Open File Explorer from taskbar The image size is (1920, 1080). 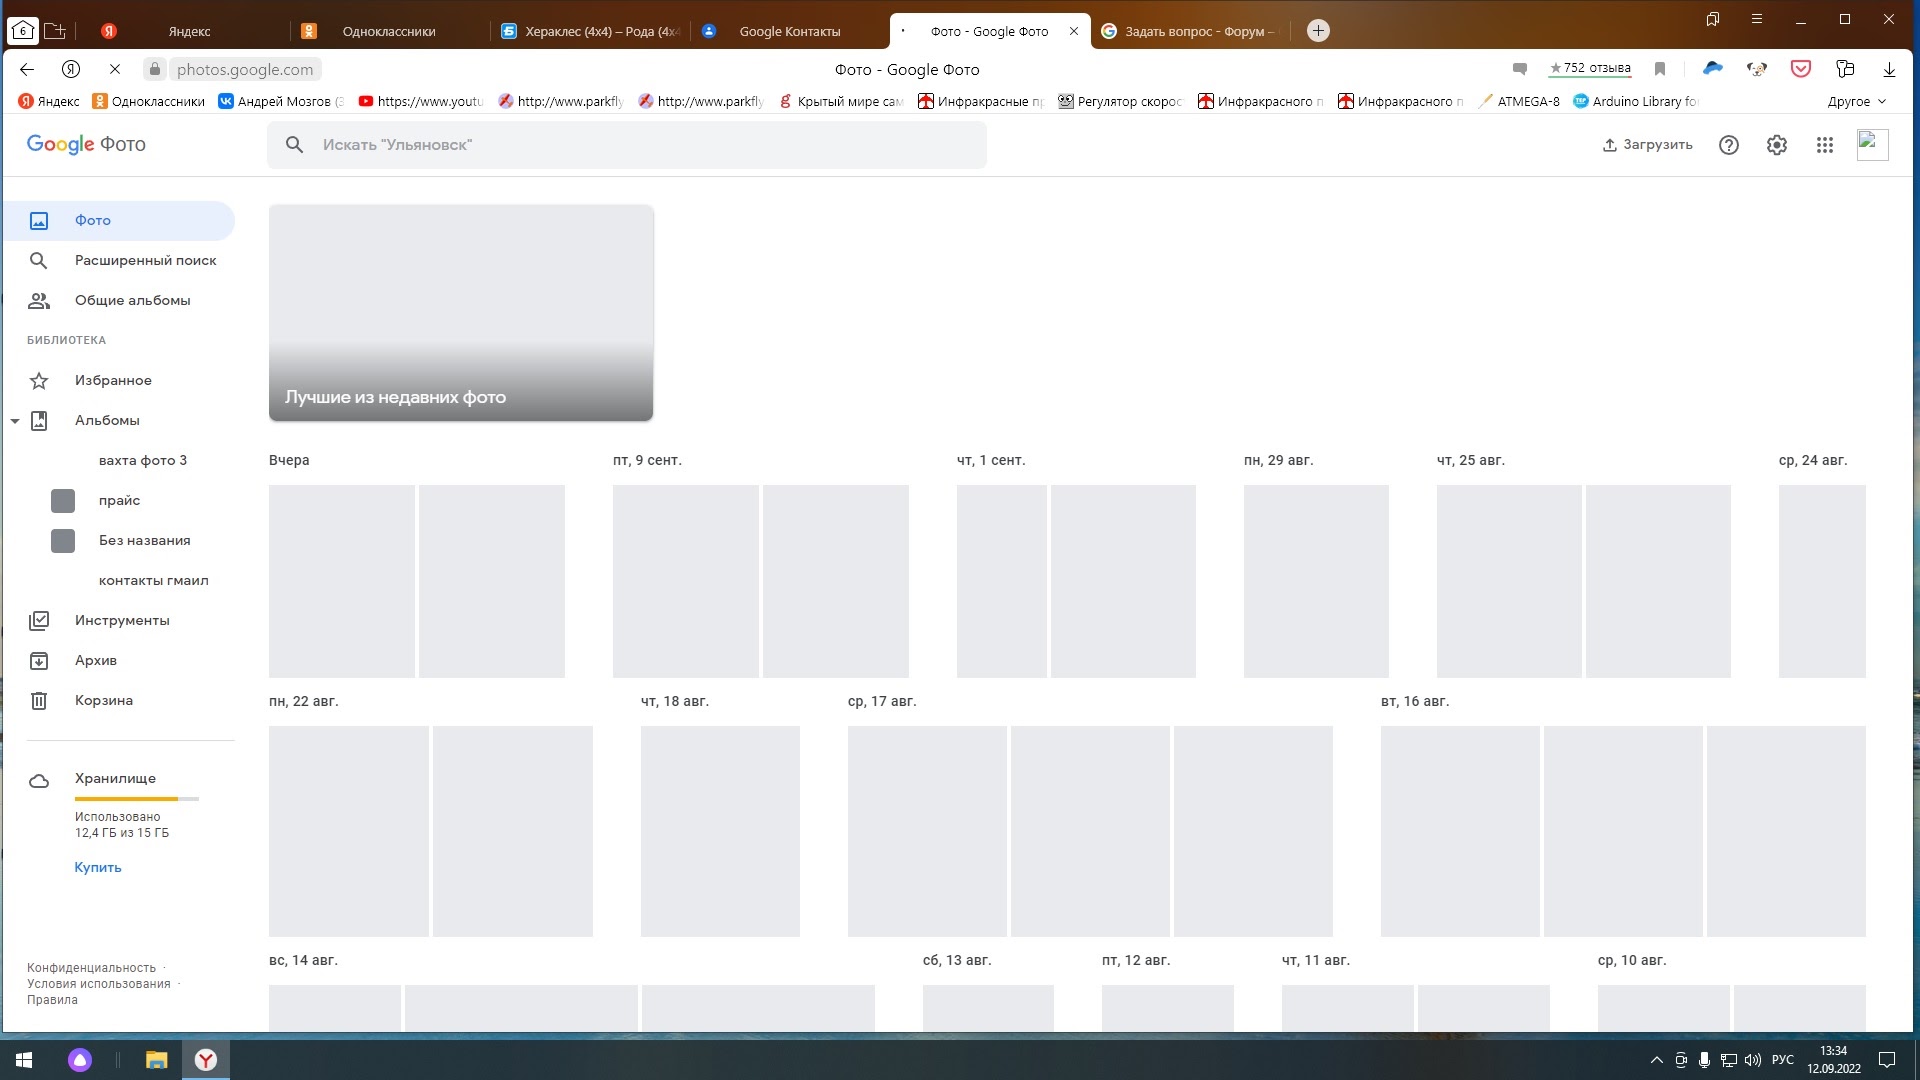[157, 1060]
